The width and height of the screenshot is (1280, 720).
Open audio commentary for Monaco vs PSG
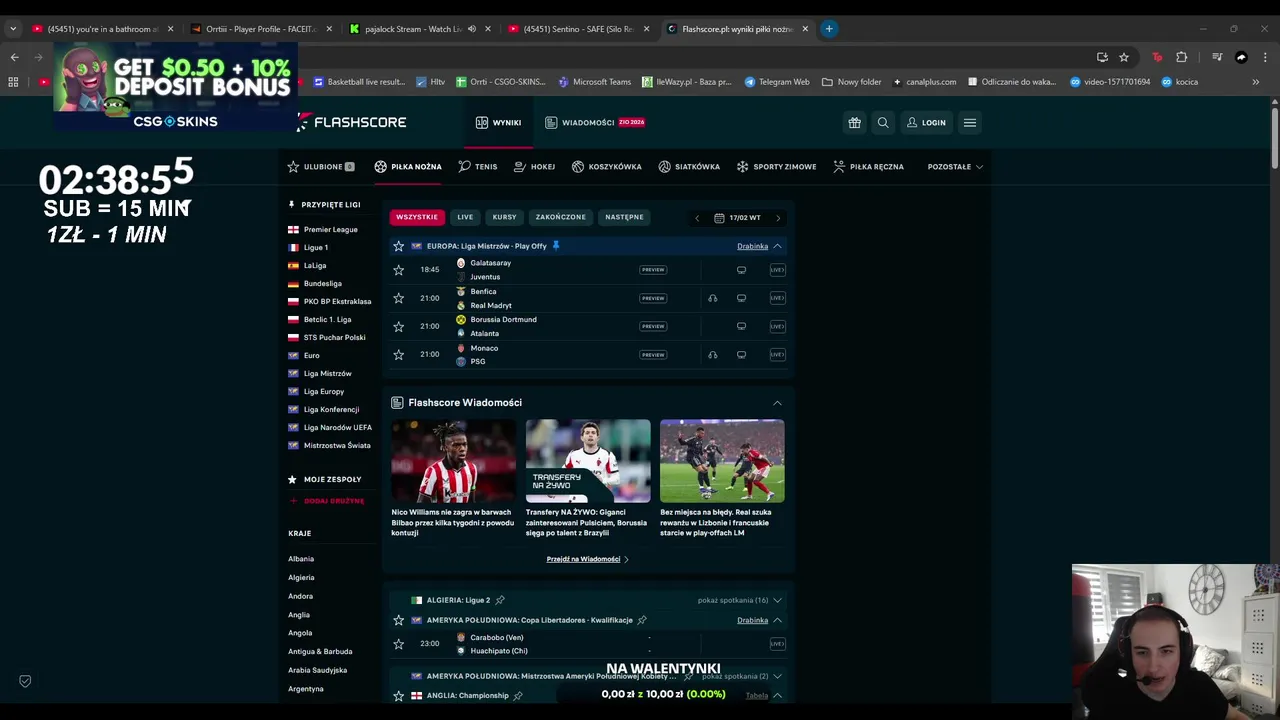pos(712,354)
